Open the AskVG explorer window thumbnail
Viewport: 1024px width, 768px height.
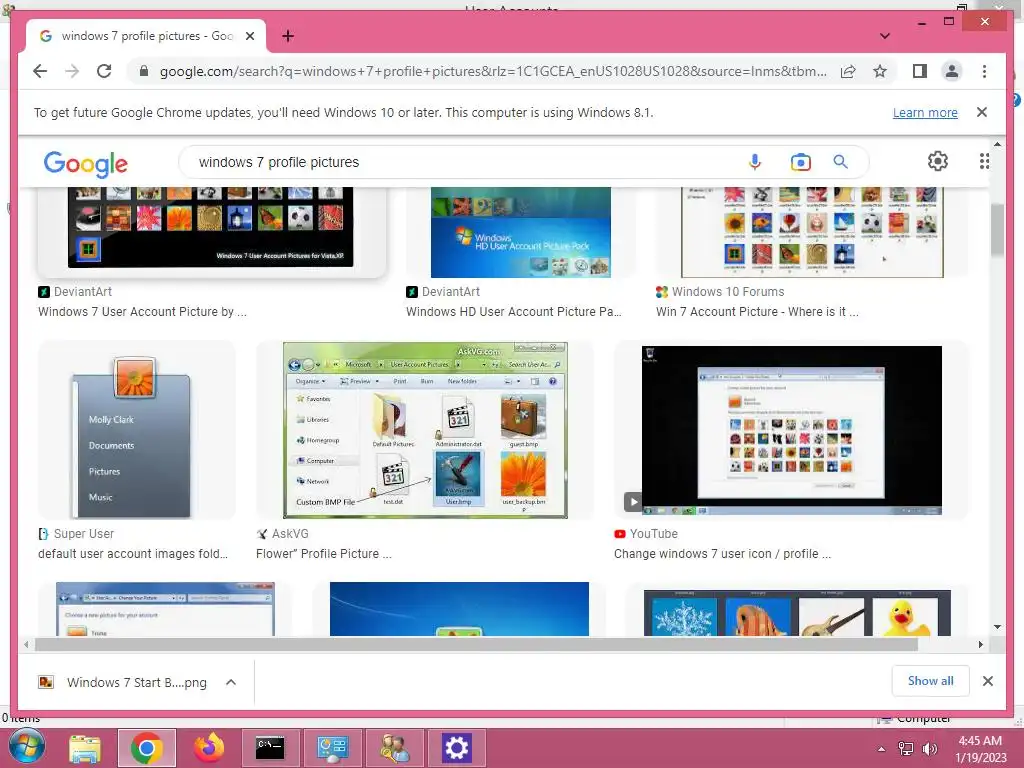click(x=425, y=430)
